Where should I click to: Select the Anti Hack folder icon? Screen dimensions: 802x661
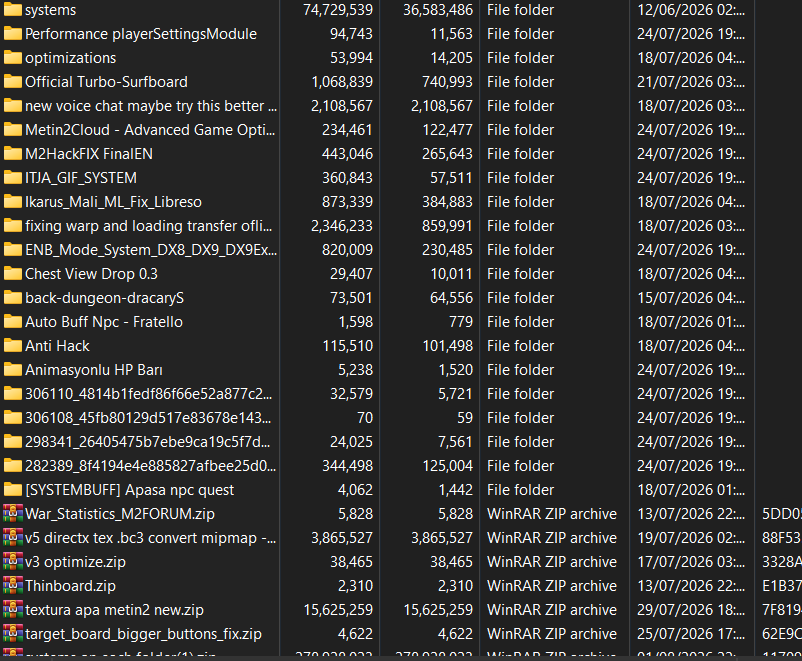(x=12, y=346)
